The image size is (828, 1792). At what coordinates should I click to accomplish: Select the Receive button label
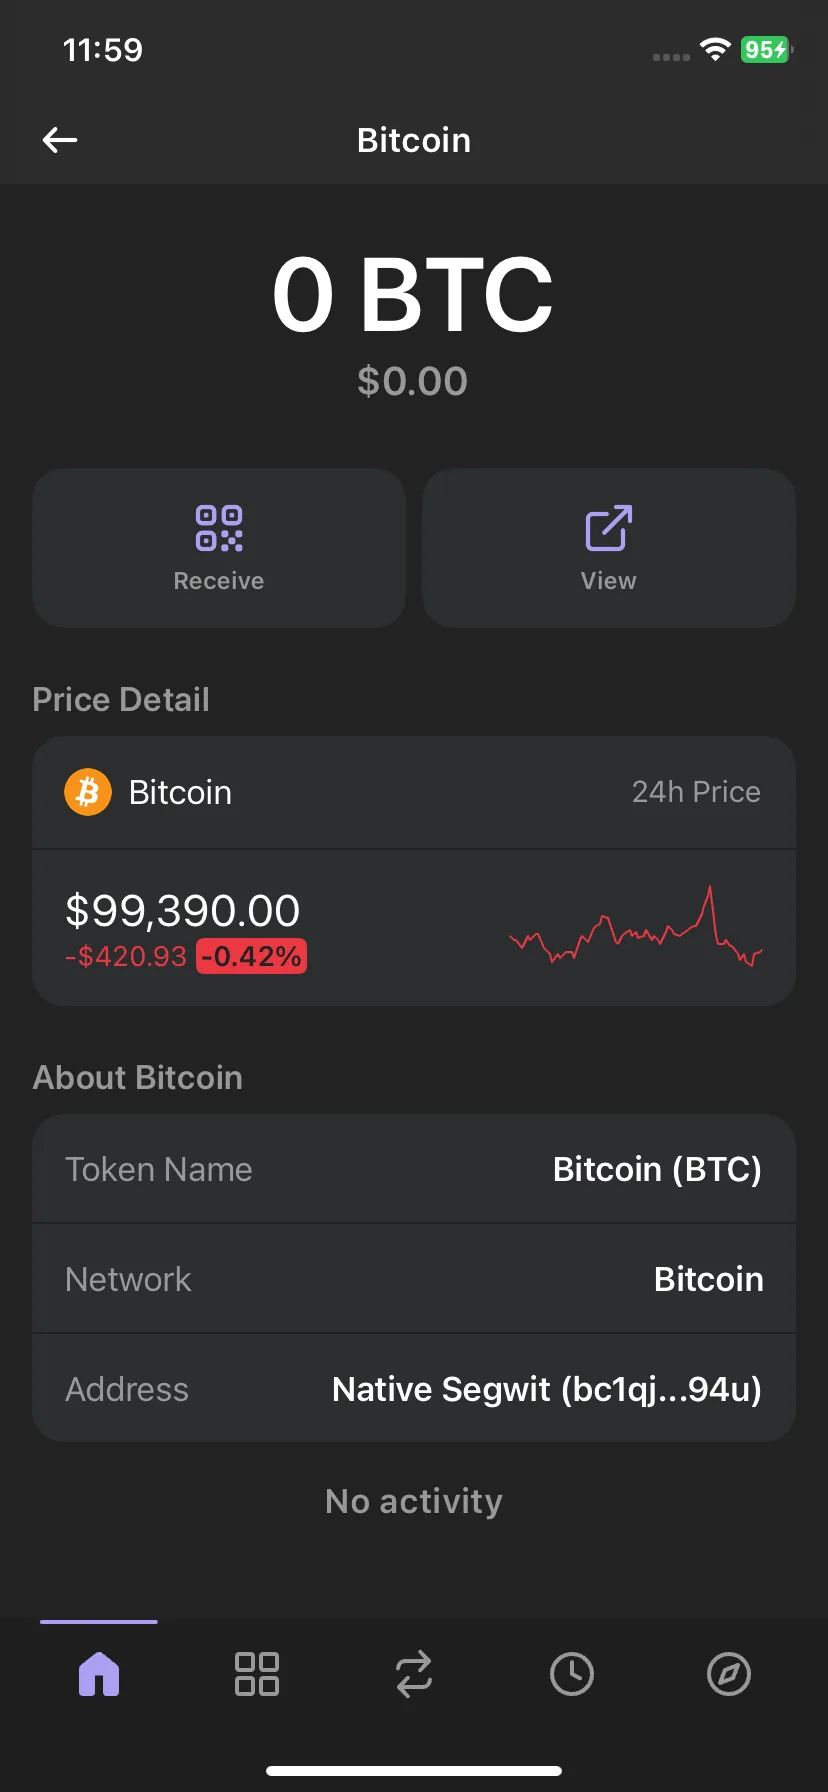click(219, 581)
